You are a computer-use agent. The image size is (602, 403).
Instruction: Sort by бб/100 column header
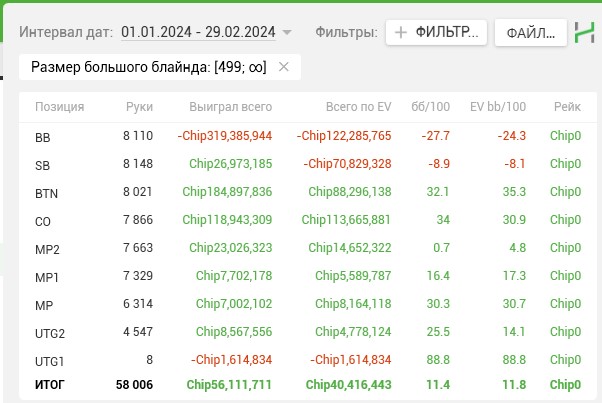click(430, 107)
